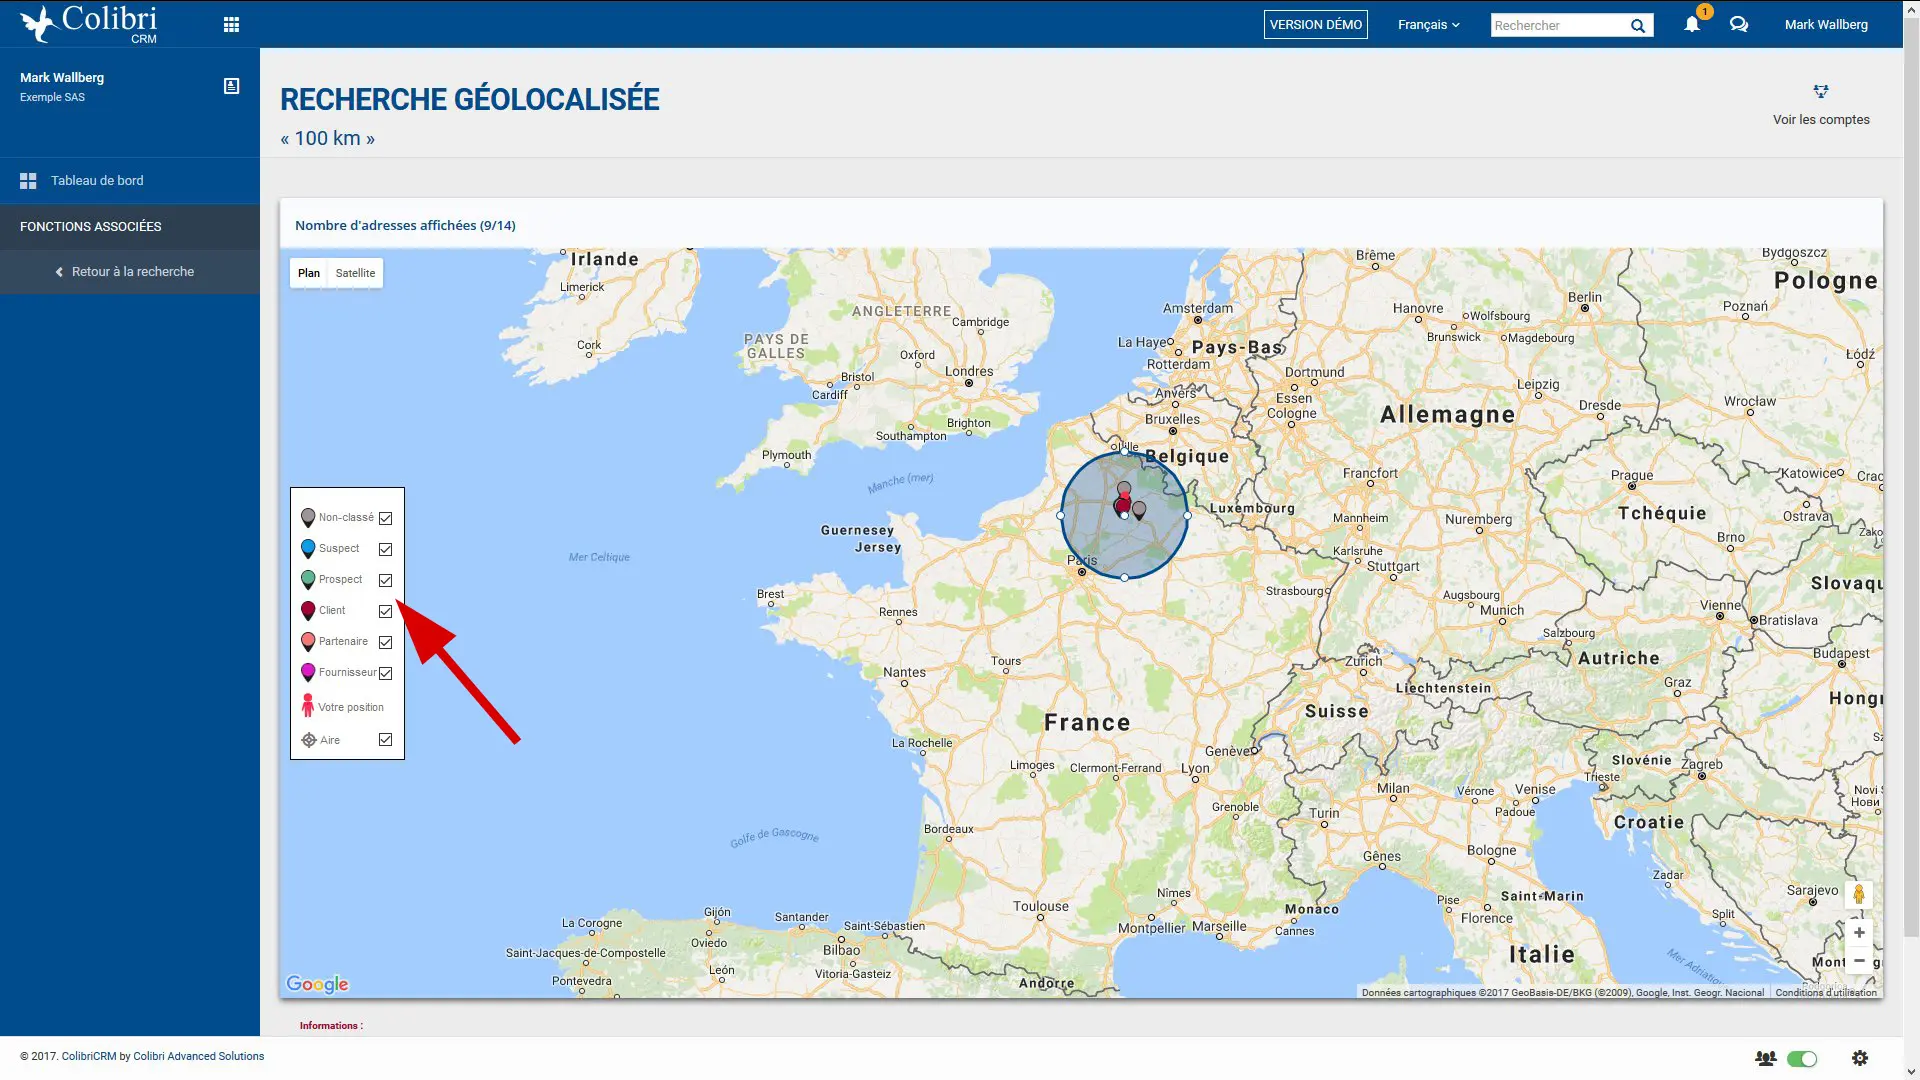Toggle the Aire circle checkbox
Viewport: 1920px width, 1080px height.
tap(385, 740)
